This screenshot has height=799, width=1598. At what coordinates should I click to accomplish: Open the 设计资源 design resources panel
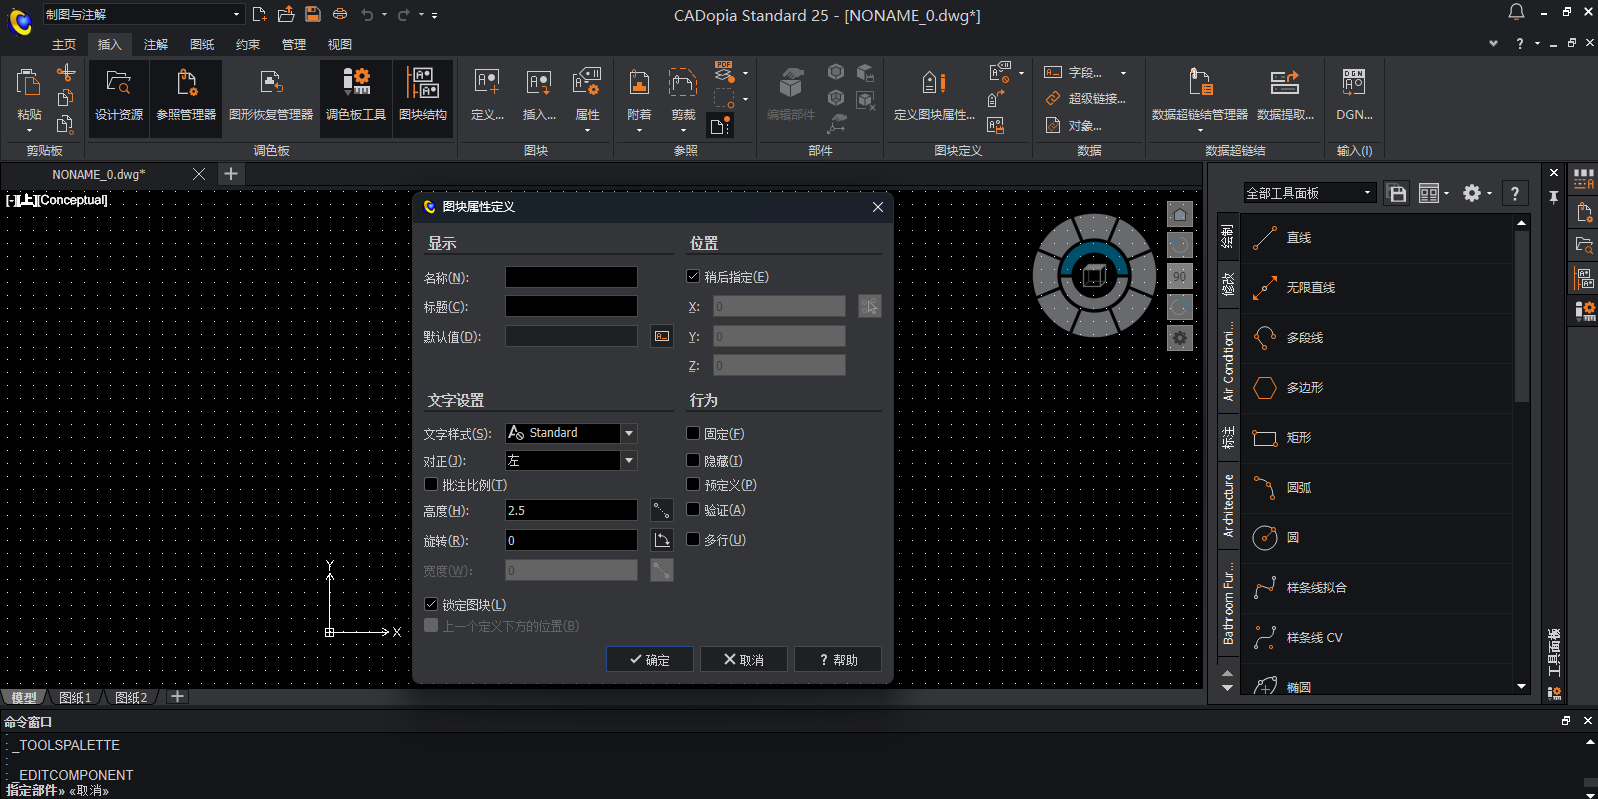tap(119, 97)
